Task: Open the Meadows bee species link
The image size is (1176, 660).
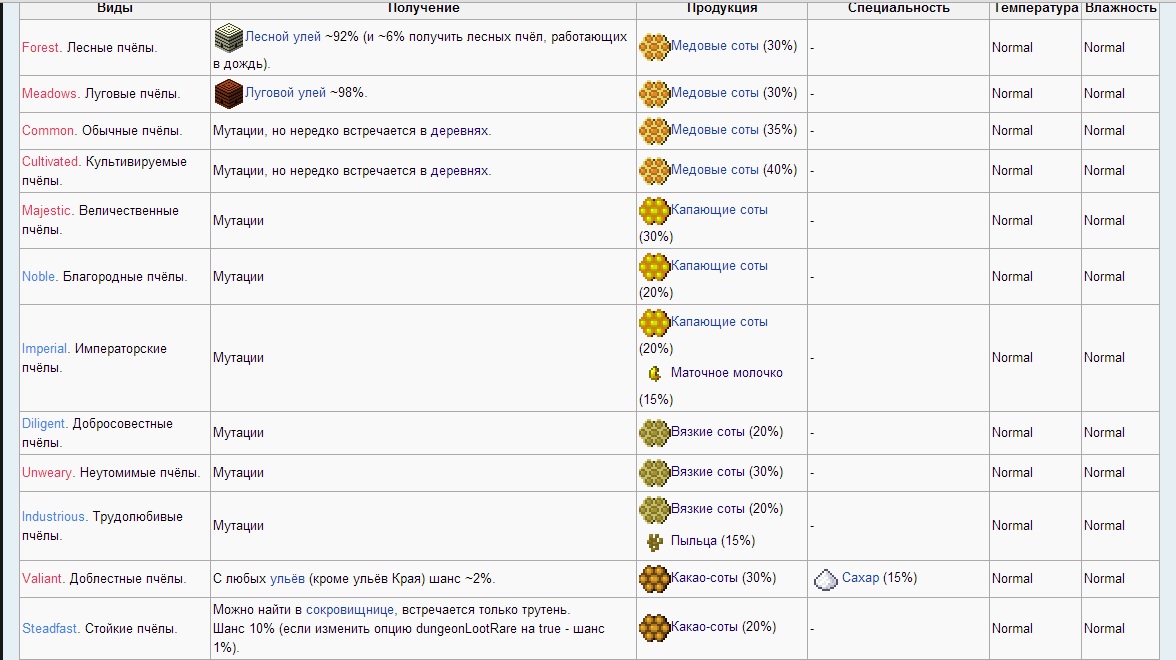Action: [x=49, y=93]
